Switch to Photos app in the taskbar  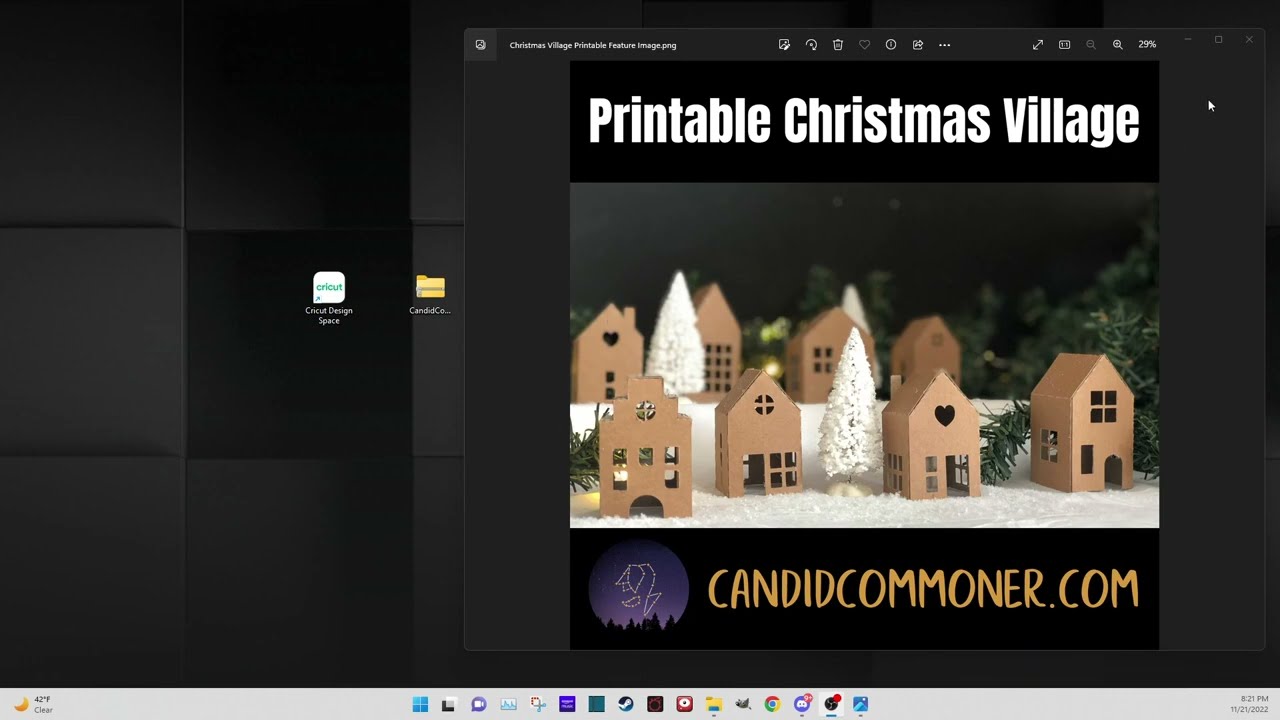coord(860,704)
